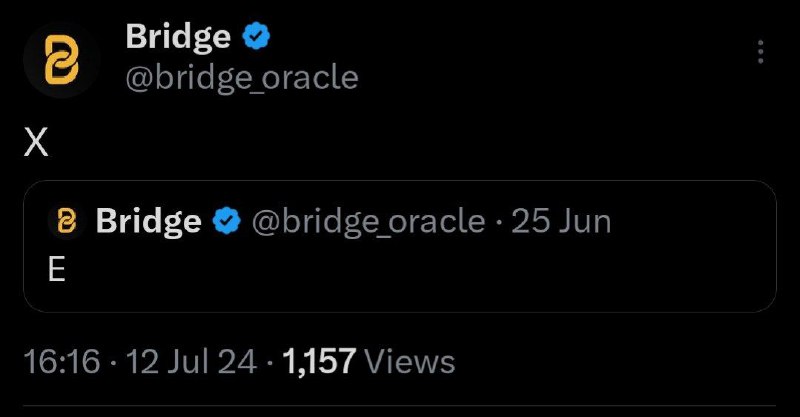
Task: Open Bridge profile avatar at top
Action: point(61,60)
